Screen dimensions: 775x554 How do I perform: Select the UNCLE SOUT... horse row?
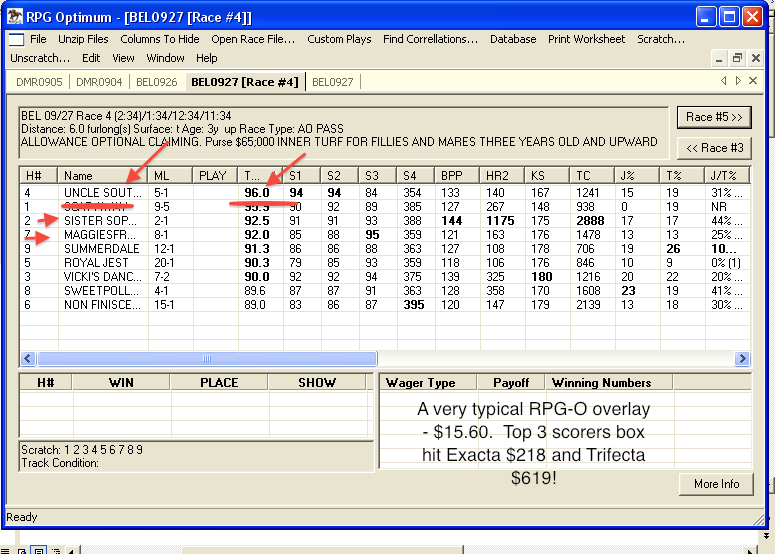tap(385, 193)
